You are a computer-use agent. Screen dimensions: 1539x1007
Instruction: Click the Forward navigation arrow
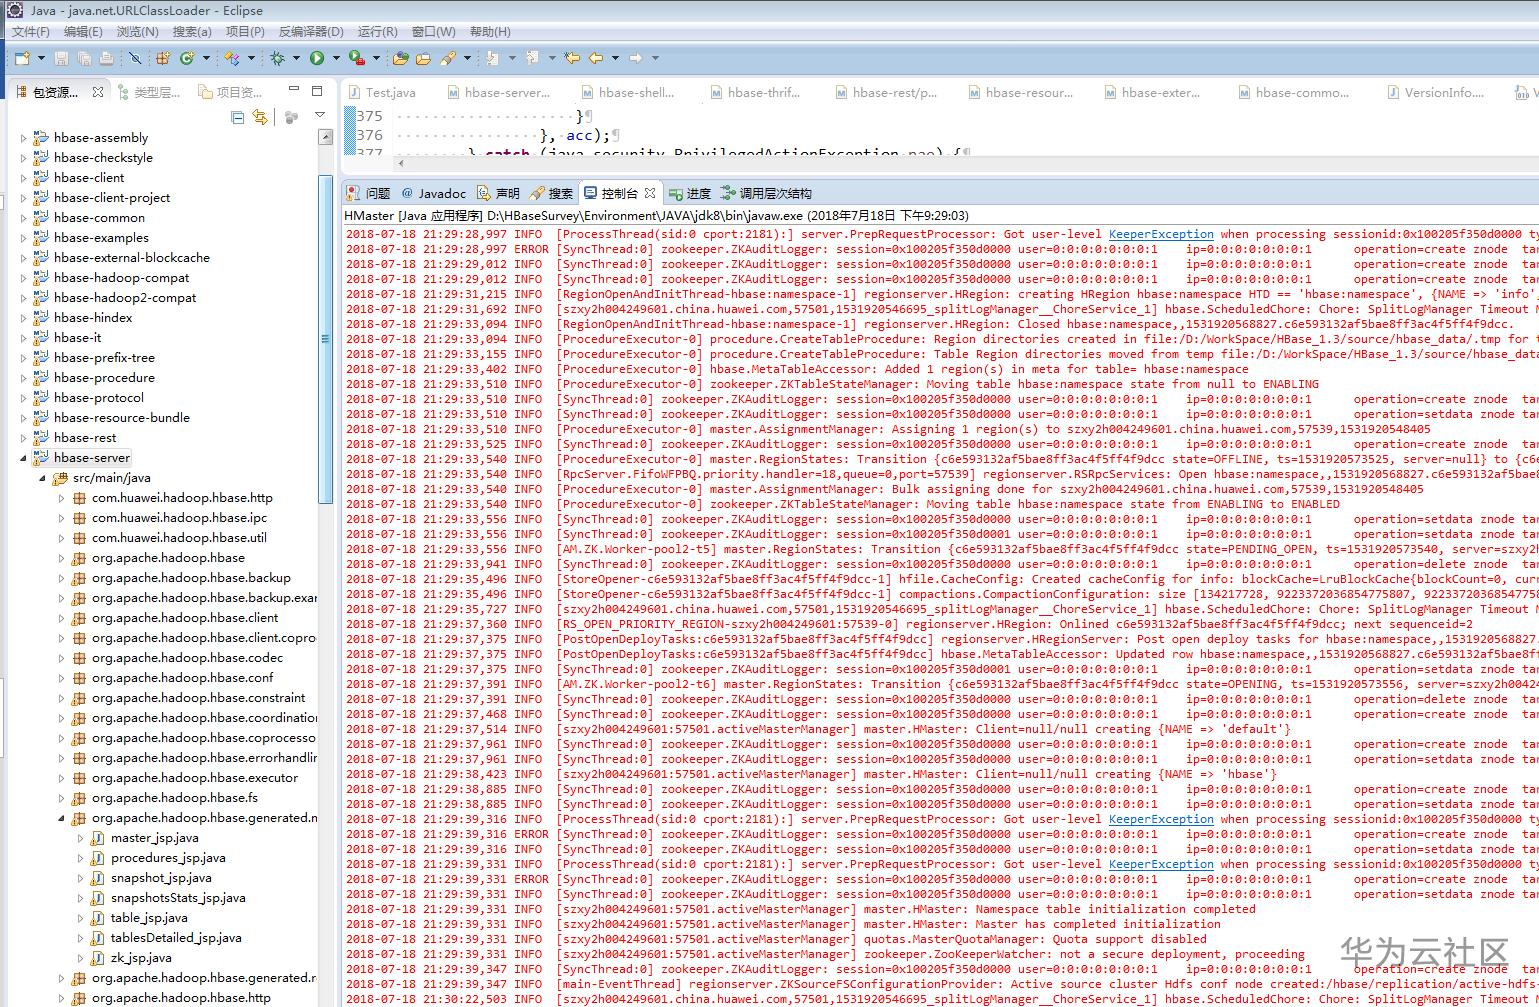[636, 59]
